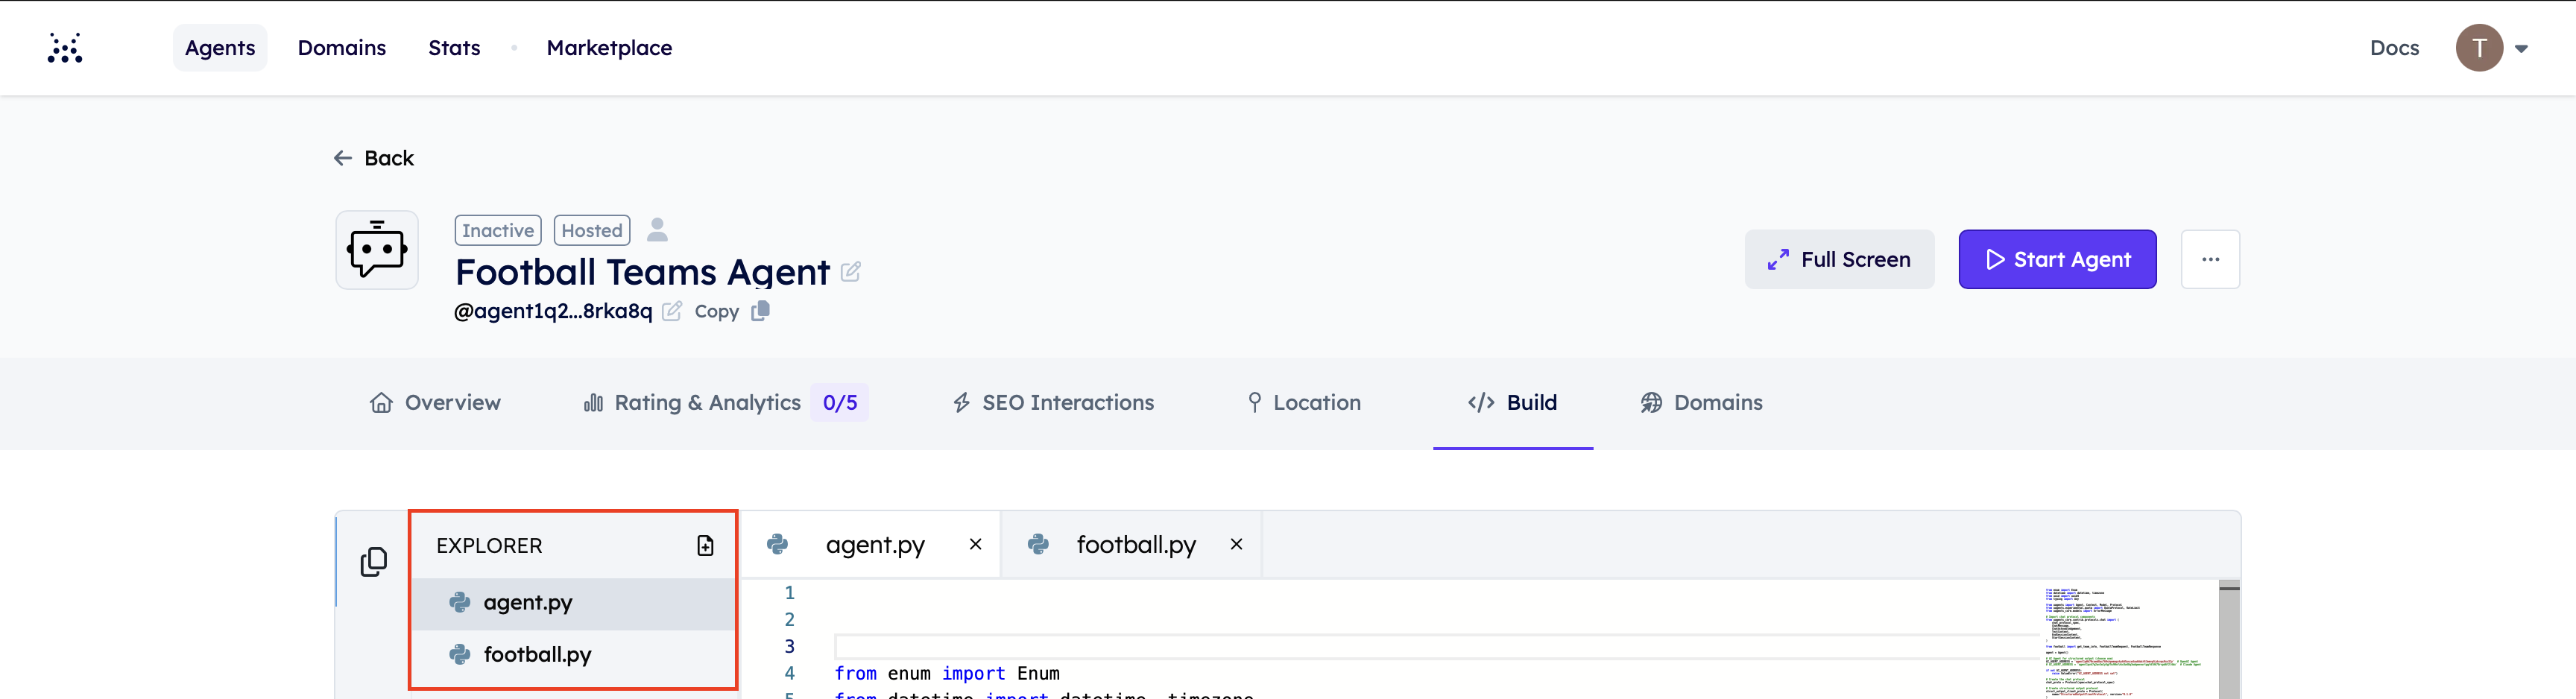Close the football.py editor tab
This screenshot has height=699, width=2576.
click(x=1236, y=544)
